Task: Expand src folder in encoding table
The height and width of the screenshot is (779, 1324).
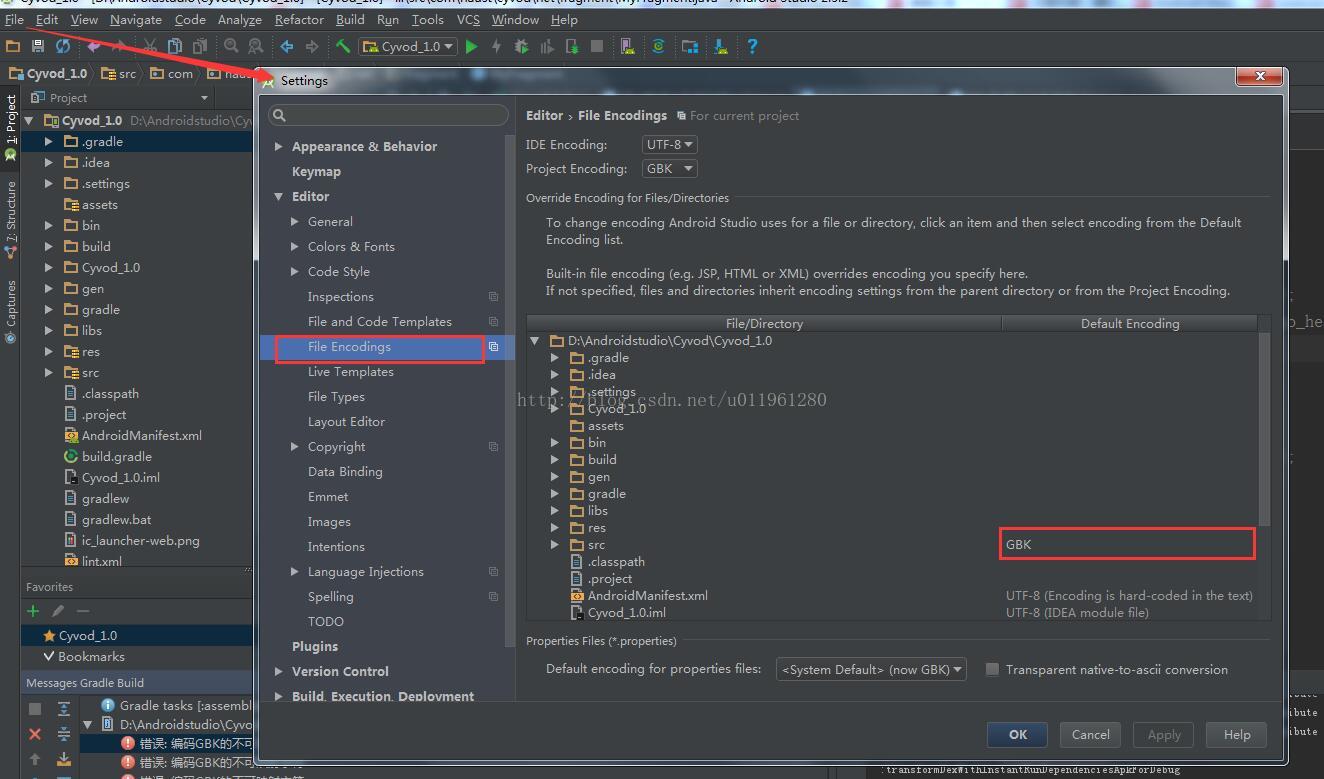Action: [x=555, y=545]
